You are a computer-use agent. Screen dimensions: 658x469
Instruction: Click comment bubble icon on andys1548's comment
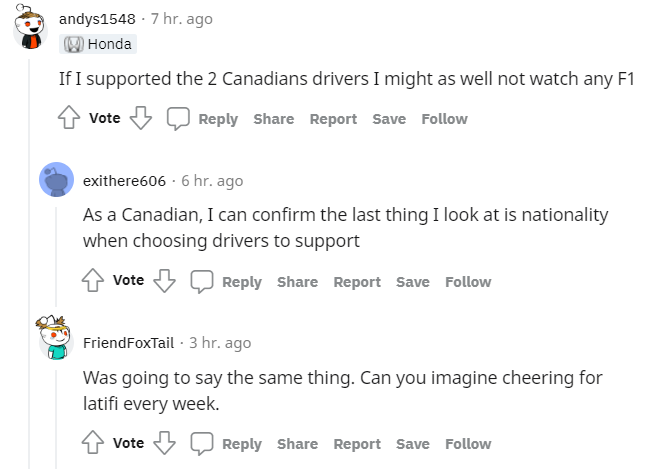(178, 119)
